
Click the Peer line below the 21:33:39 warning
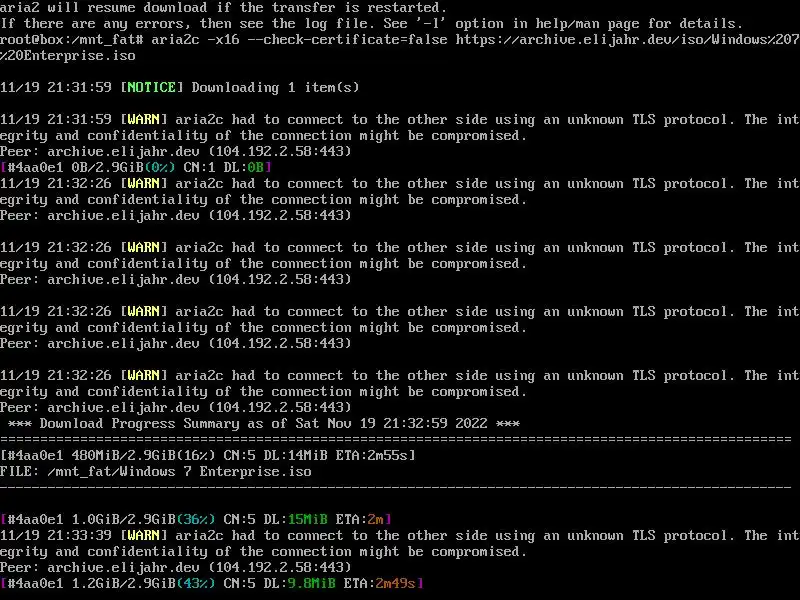point(176,567)
